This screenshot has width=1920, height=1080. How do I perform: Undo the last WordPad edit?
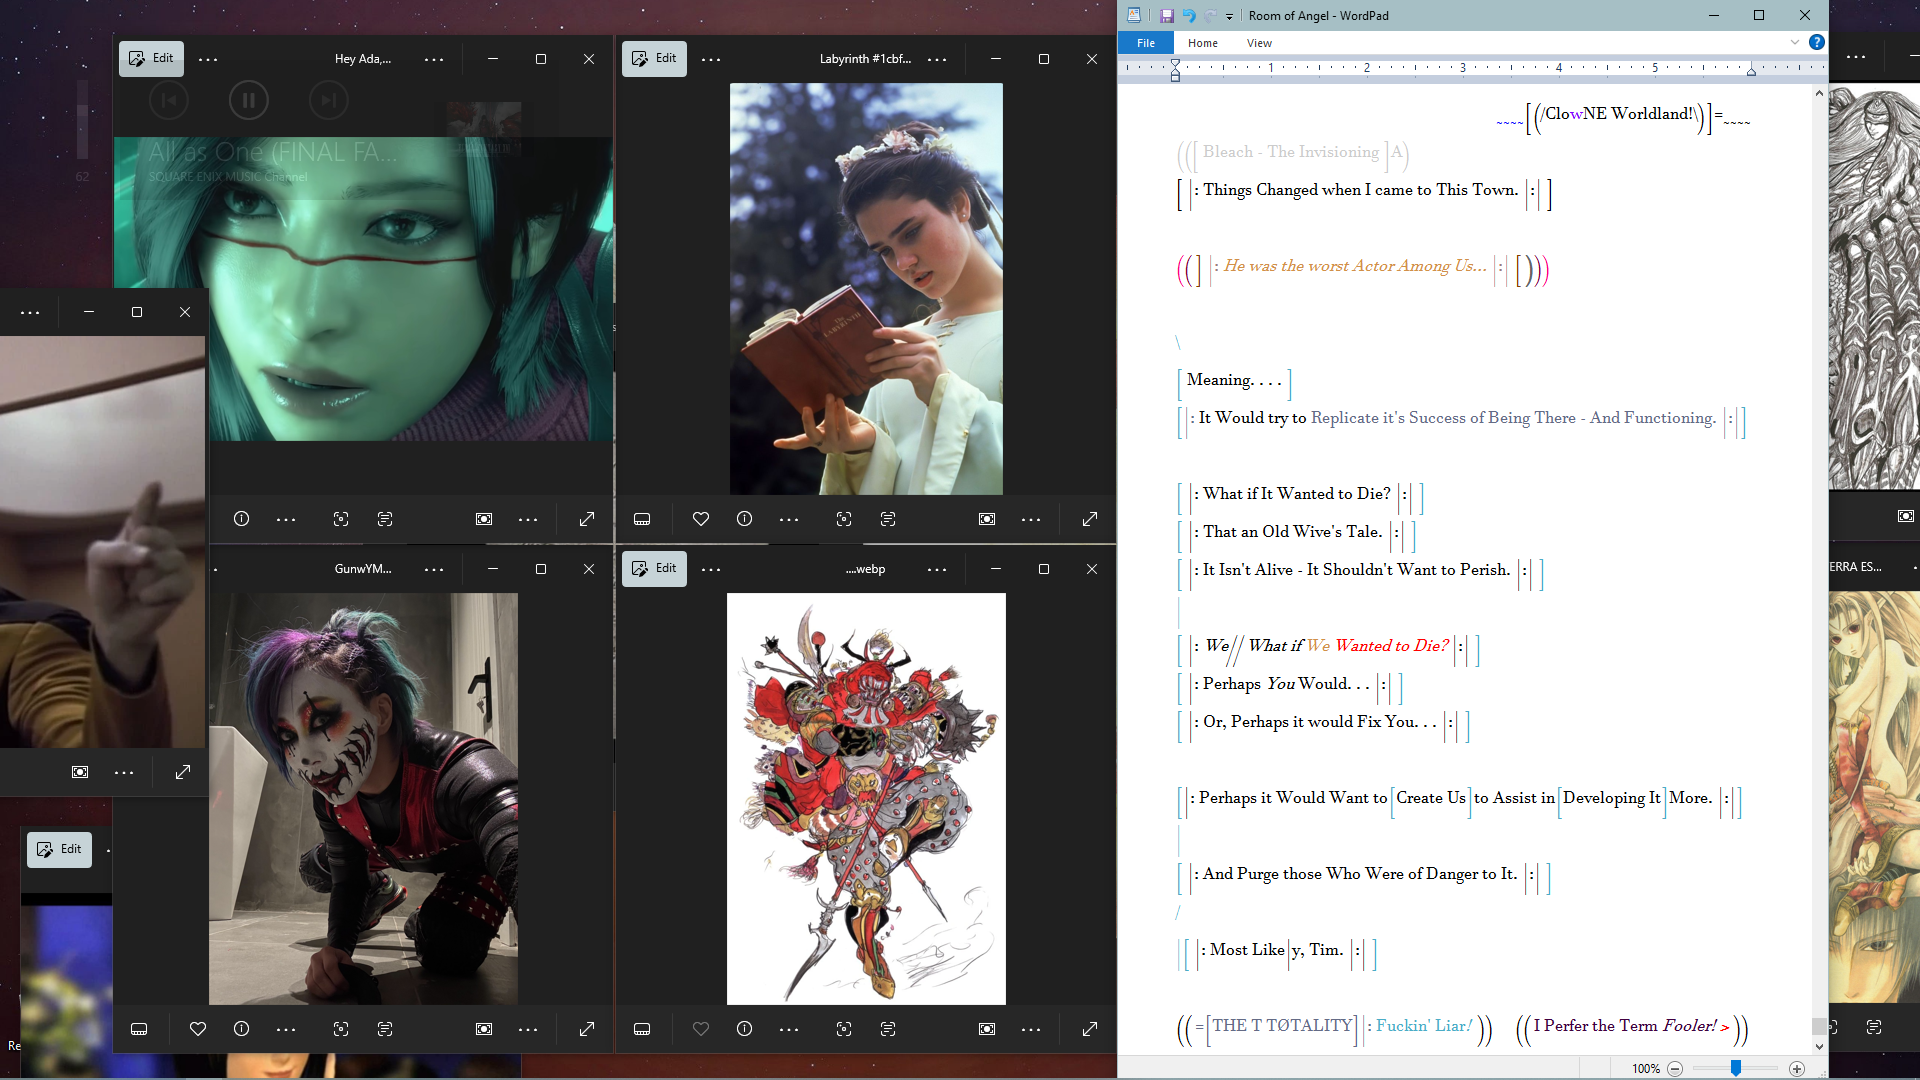coord(1188,15)
